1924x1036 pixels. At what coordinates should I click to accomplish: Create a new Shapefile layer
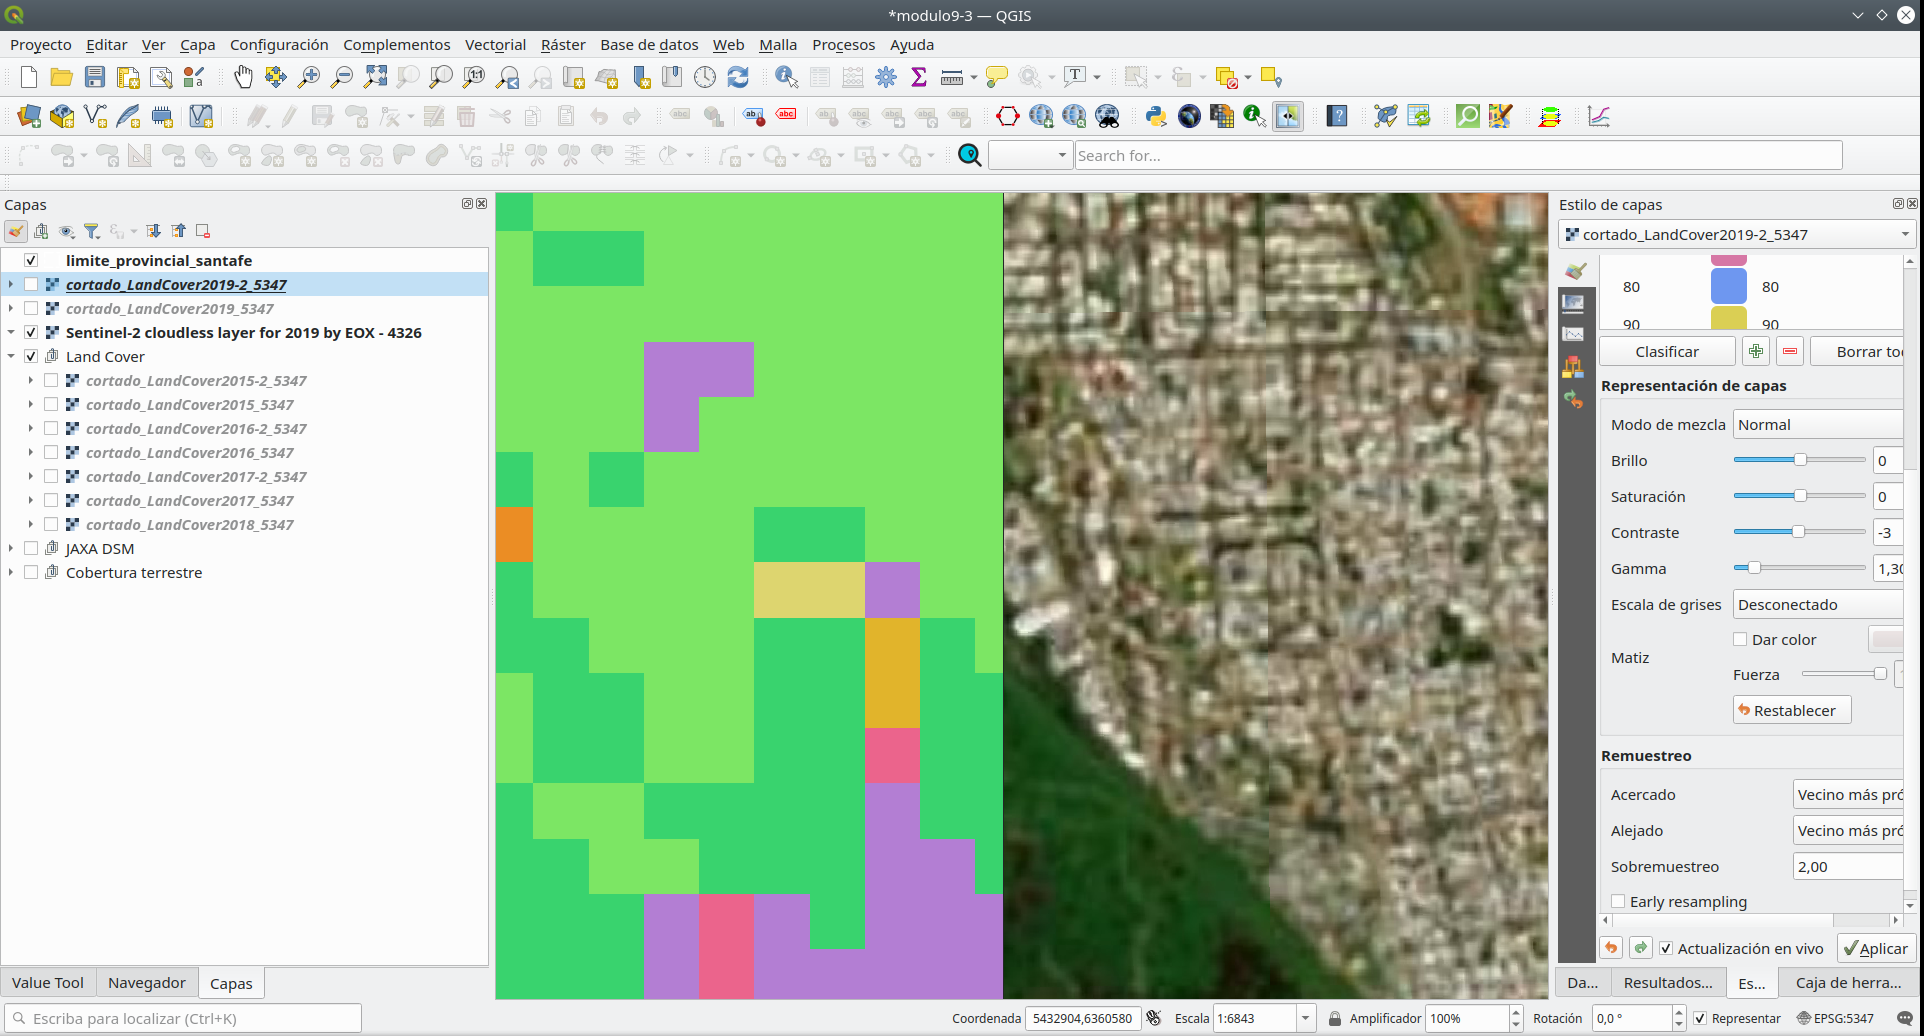pos(95,116)
